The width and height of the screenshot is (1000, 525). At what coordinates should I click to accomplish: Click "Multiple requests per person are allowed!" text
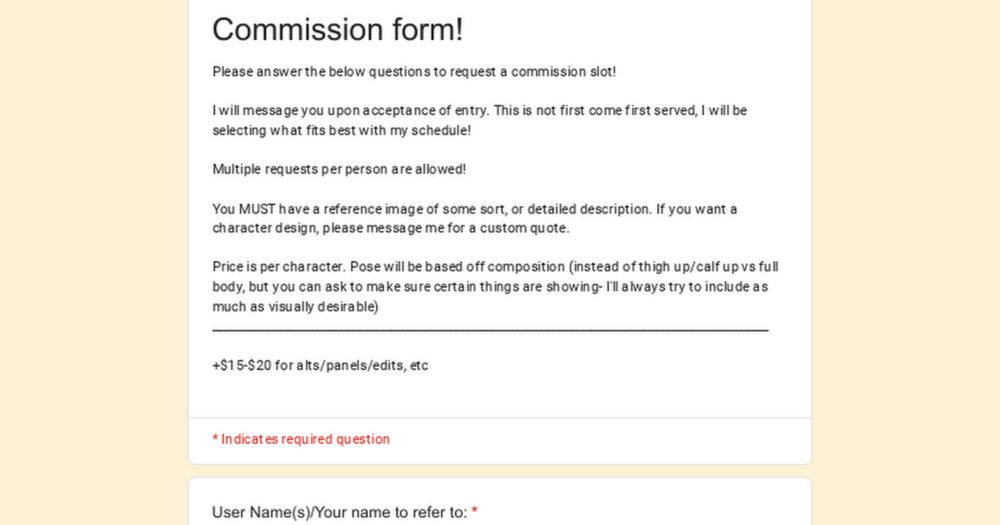pyautogui.click(x=339, y=169)
